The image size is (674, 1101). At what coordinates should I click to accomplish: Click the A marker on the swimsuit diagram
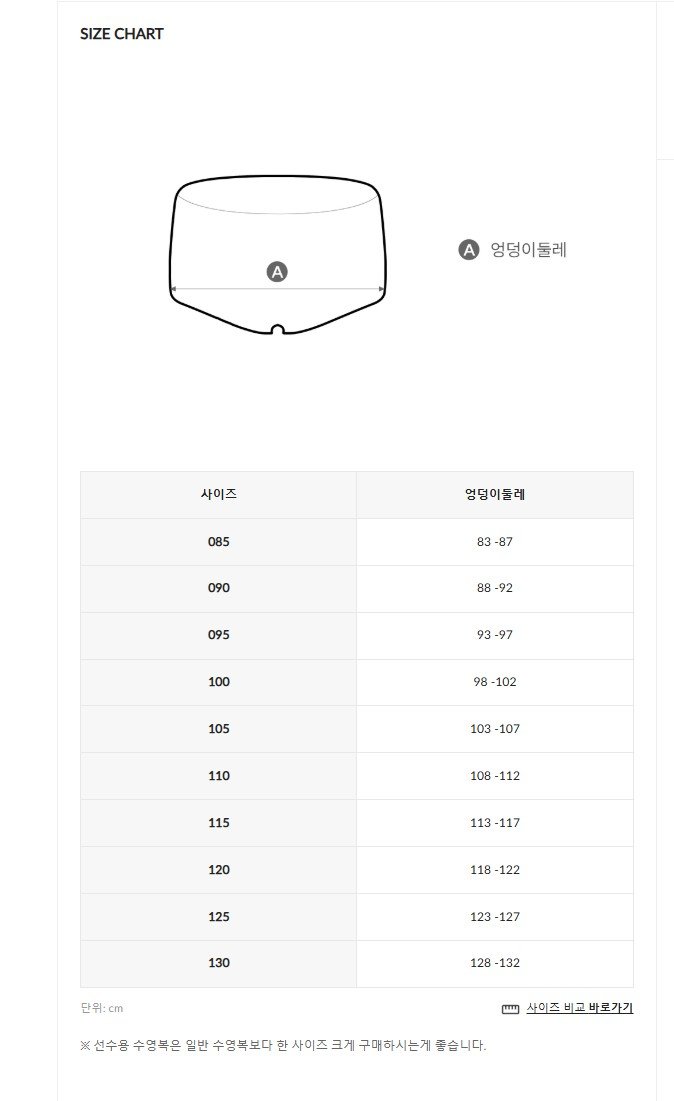tap(277, 272)
